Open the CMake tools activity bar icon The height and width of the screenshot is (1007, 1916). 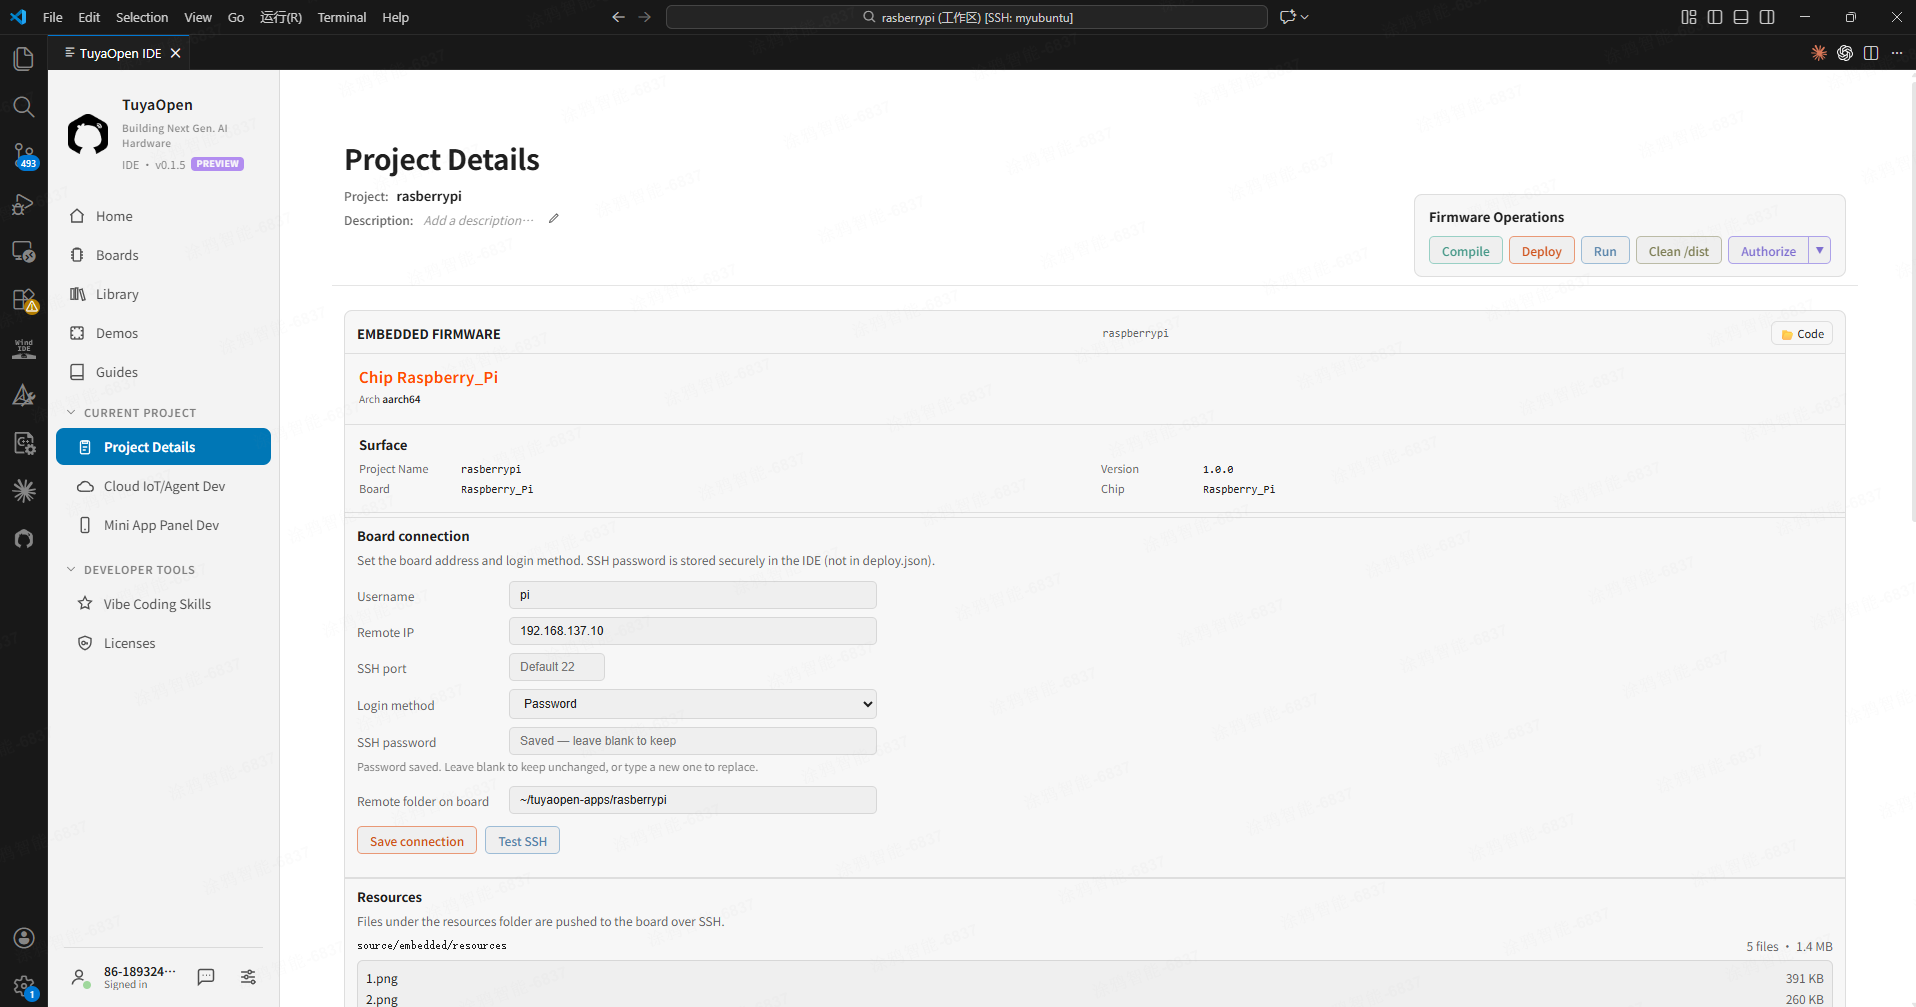[x=24, y=396]
